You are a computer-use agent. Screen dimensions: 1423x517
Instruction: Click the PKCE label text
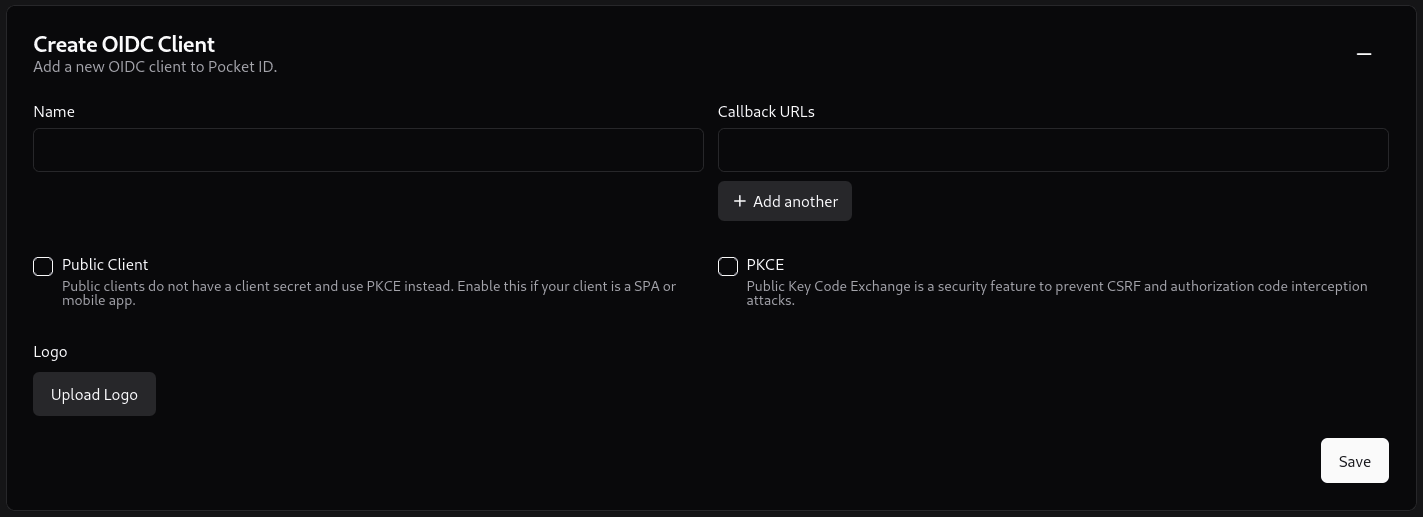[765, 265]
